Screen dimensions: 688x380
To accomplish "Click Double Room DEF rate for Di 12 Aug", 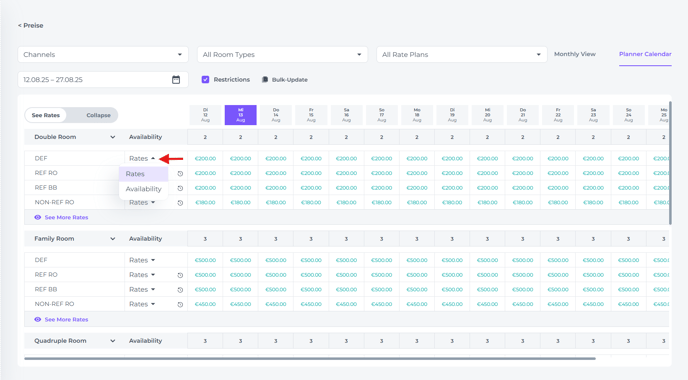I will [x=205, y=158].
